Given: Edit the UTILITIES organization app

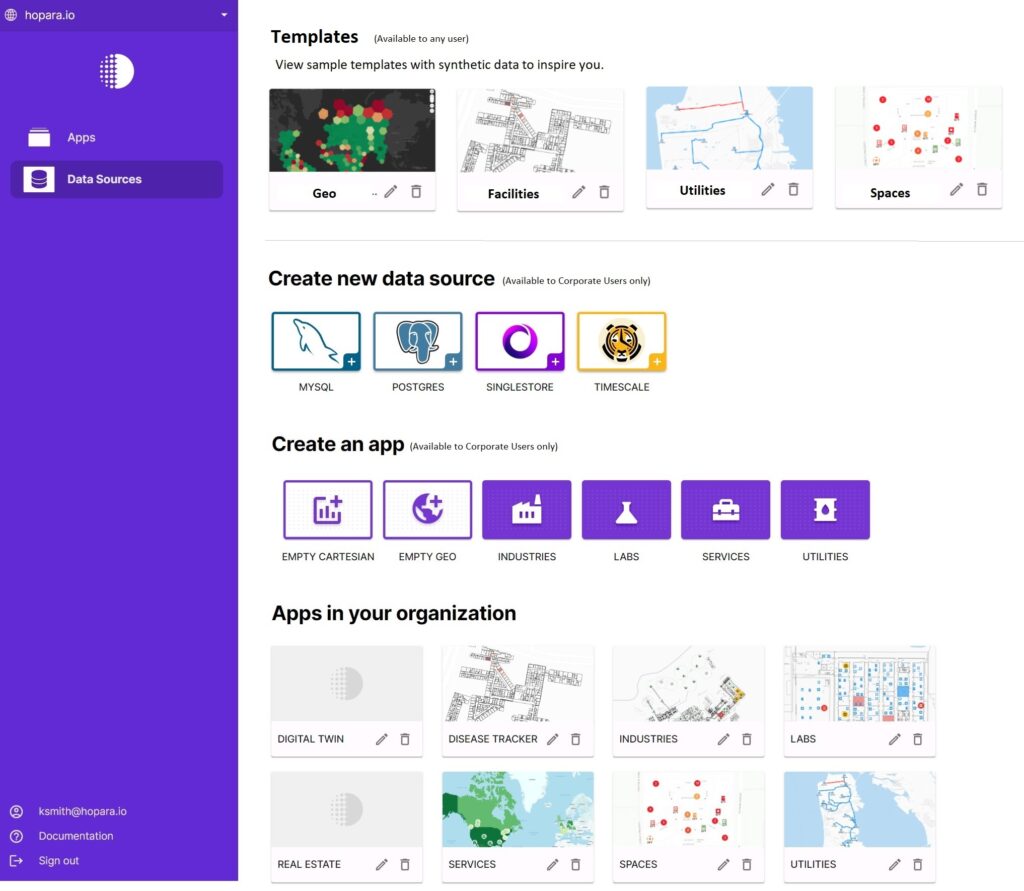Looking at the screenshot, I should pos(895,864).
